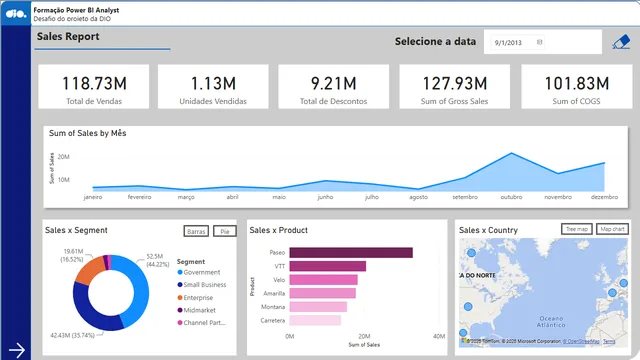Click the Velo bar in Sales x Product
This screenshot has width=640, height=360.
324,280
